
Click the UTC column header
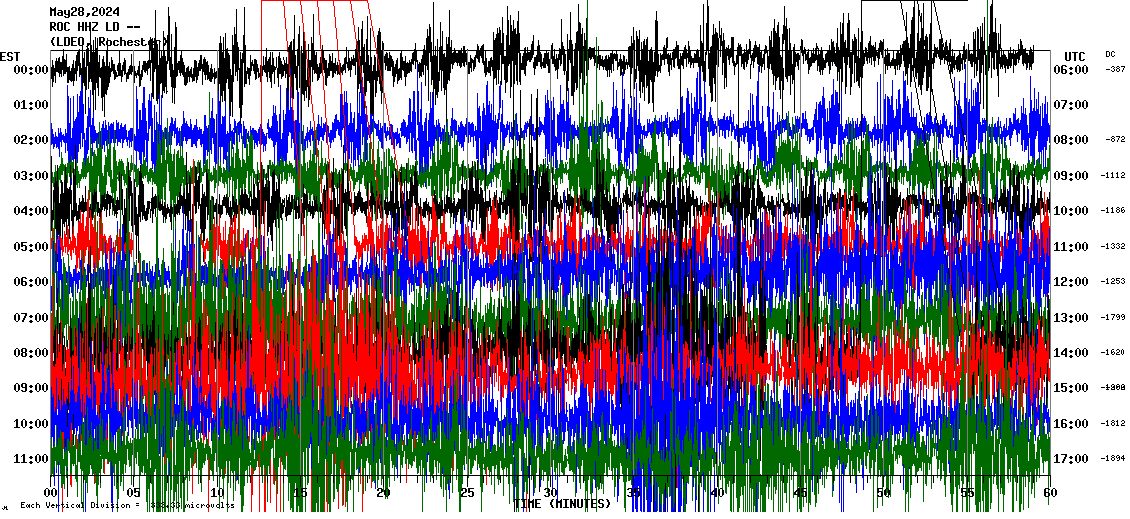[1074, 56]
